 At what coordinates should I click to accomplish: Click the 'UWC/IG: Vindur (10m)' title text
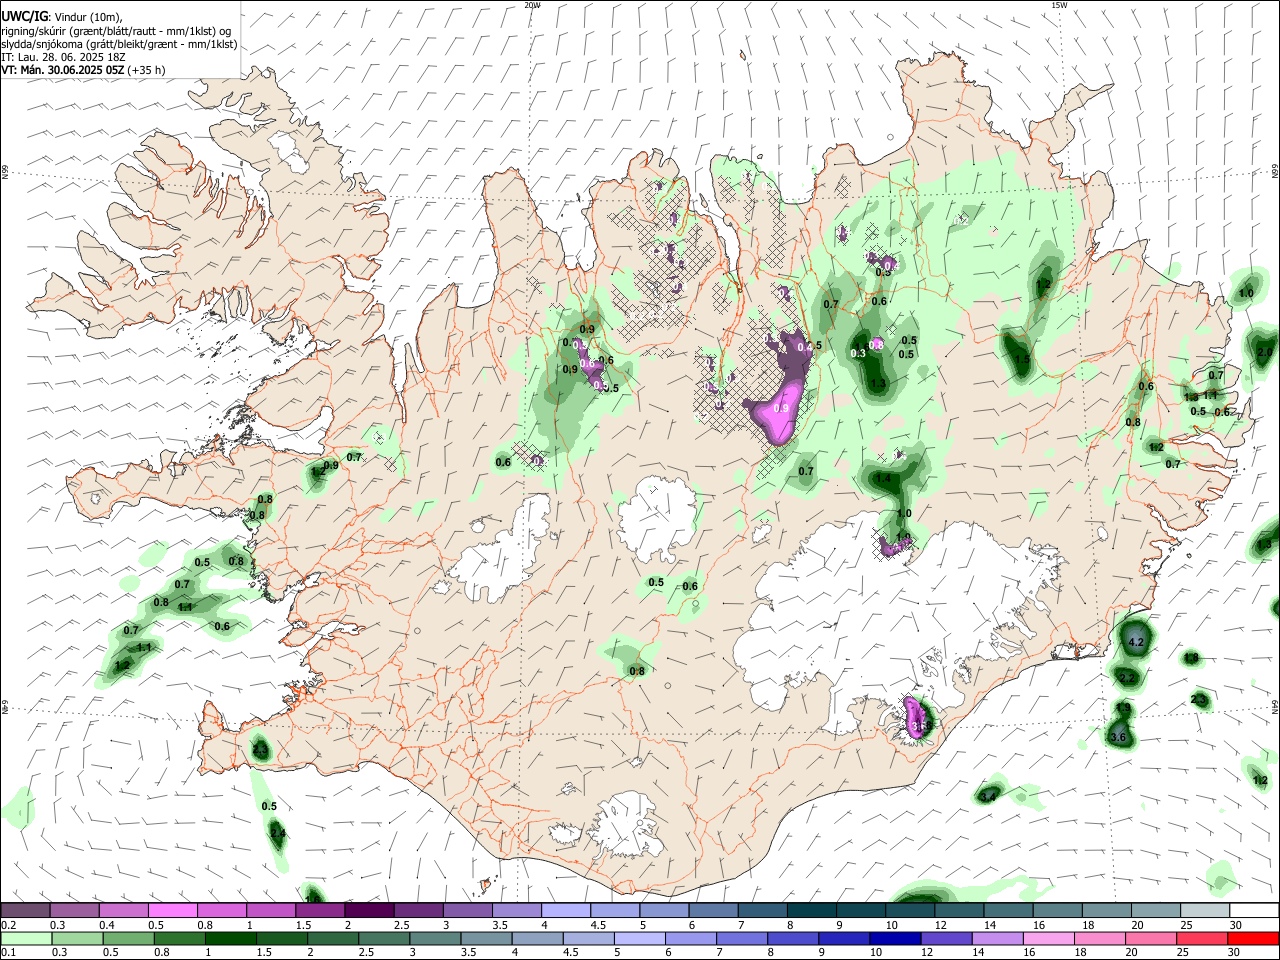point(62,15)
